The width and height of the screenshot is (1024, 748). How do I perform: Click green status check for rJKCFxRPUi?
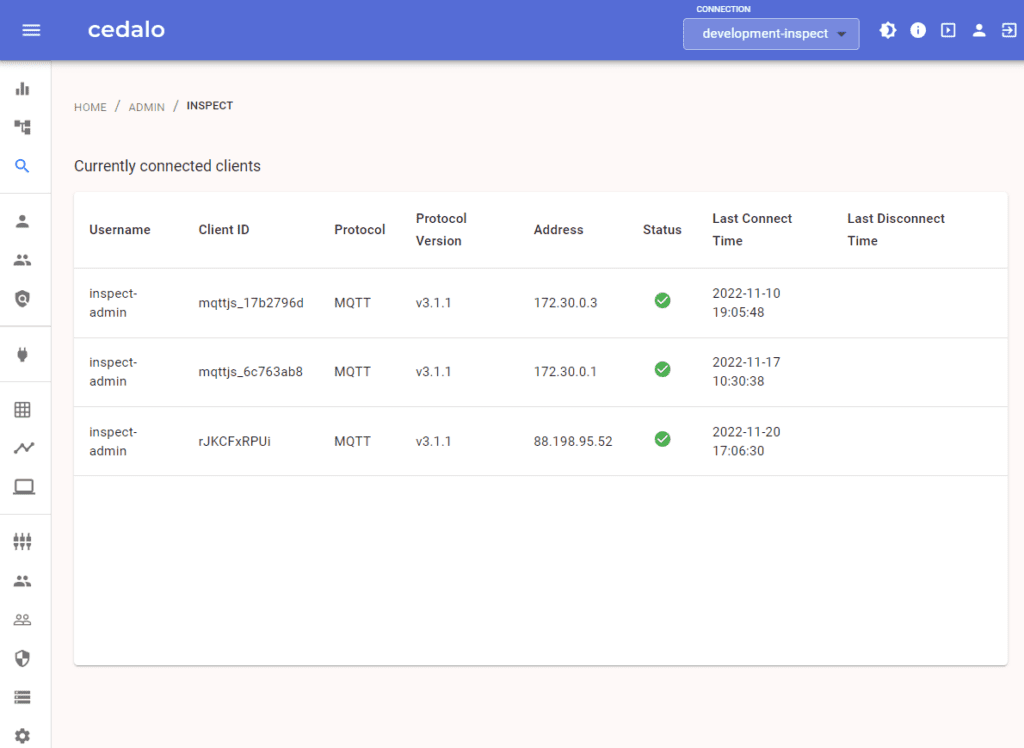662,439
